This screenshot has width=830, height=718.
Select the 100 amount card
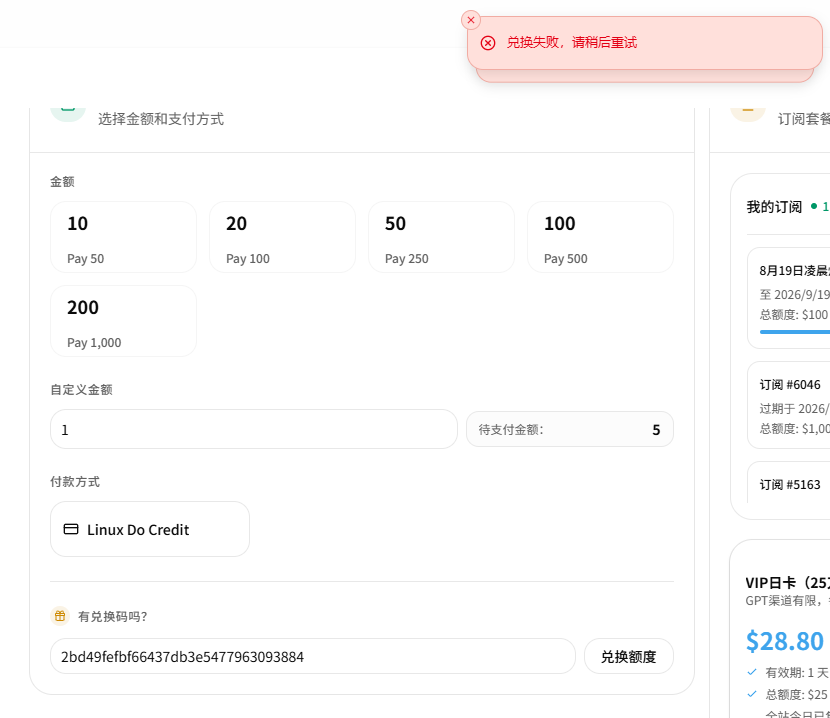point(600,237)
